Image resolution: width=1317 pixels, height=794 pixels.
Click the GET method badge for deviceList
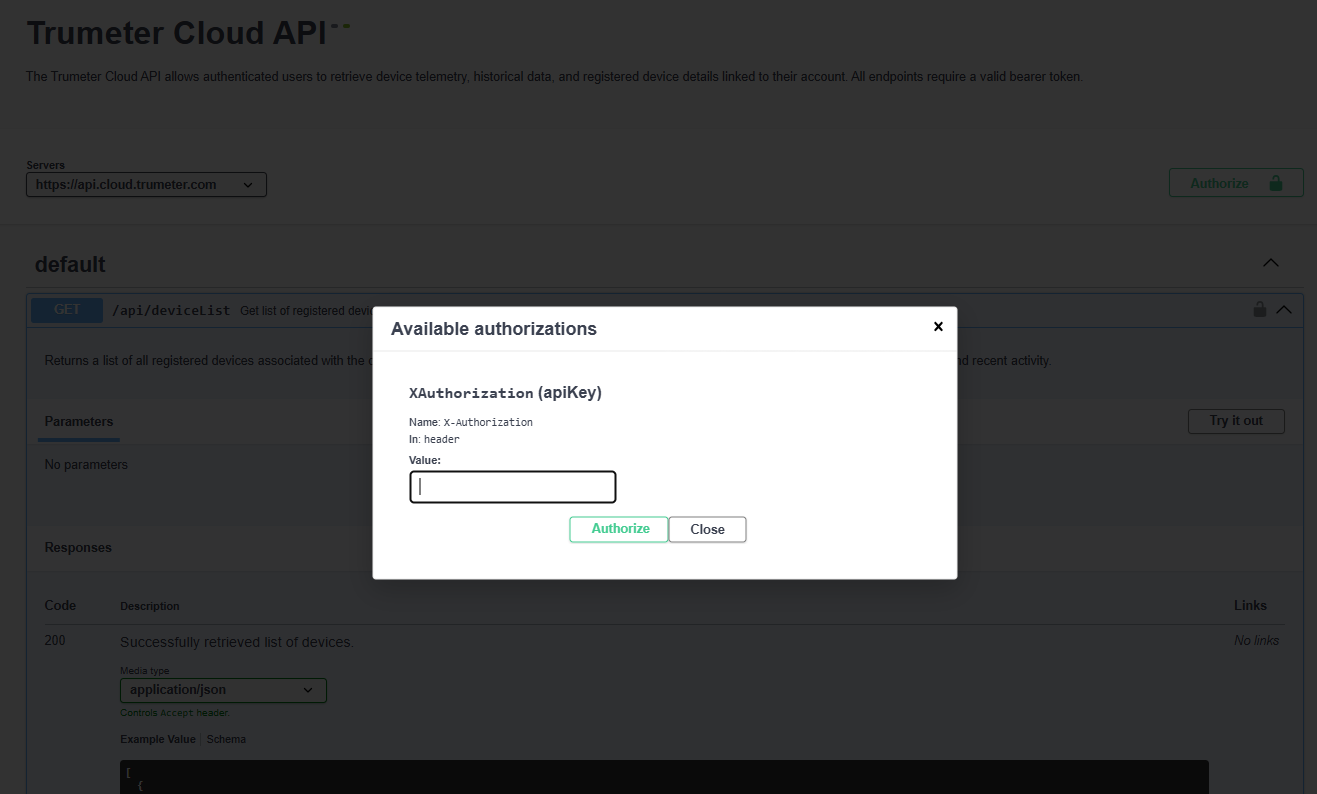(67, 310)
